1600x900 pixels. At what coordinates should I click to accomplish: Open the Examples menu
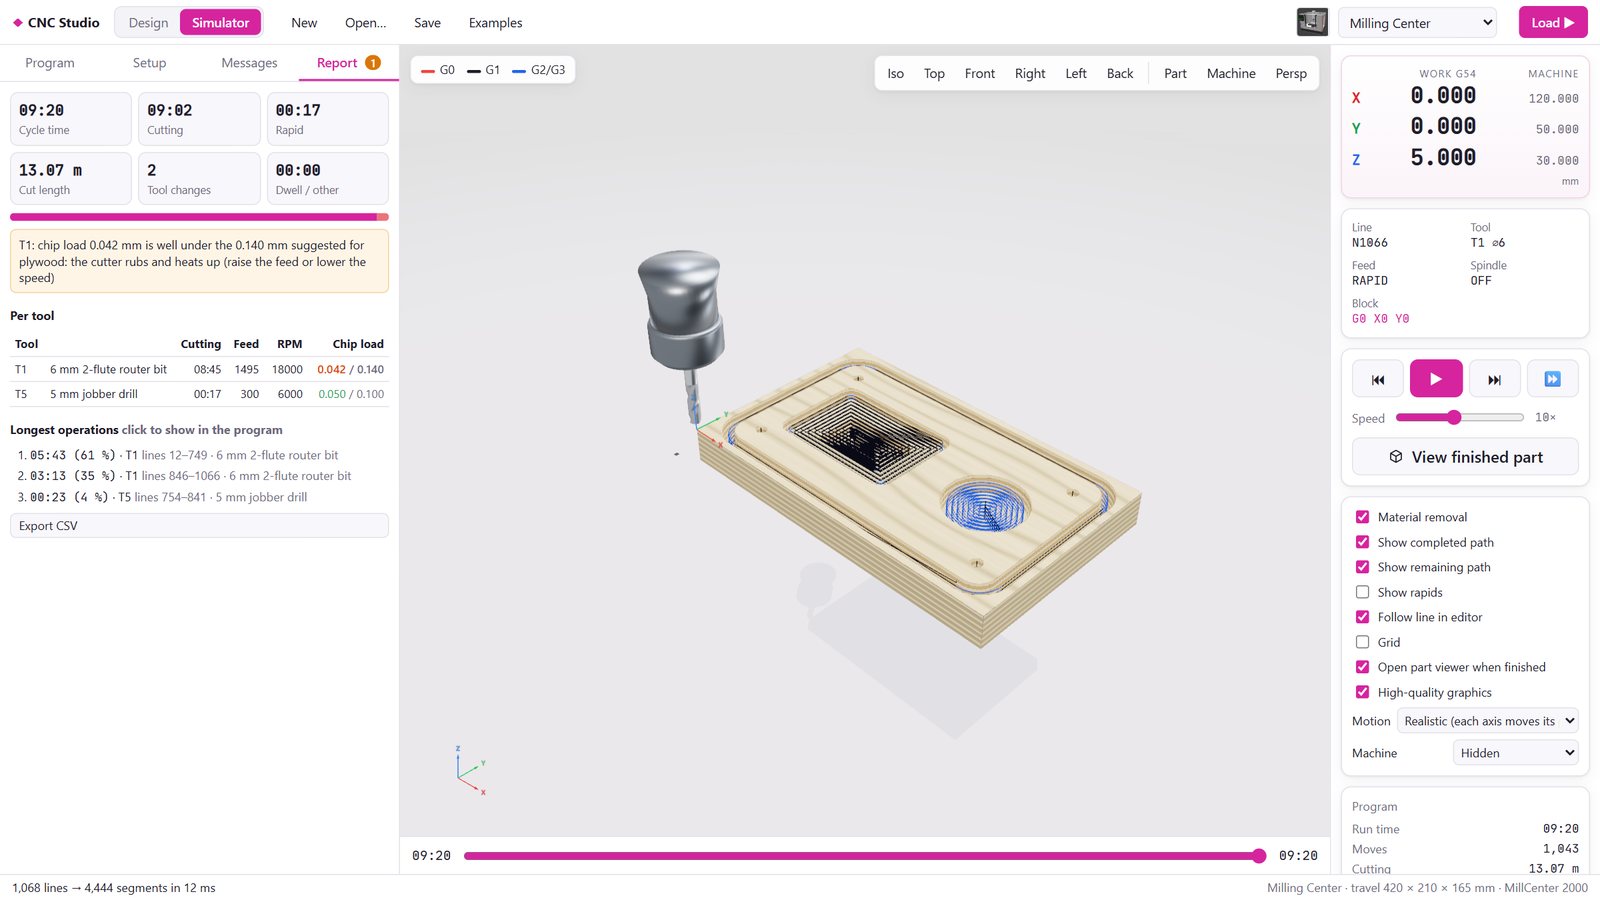(x=495, y=22)
